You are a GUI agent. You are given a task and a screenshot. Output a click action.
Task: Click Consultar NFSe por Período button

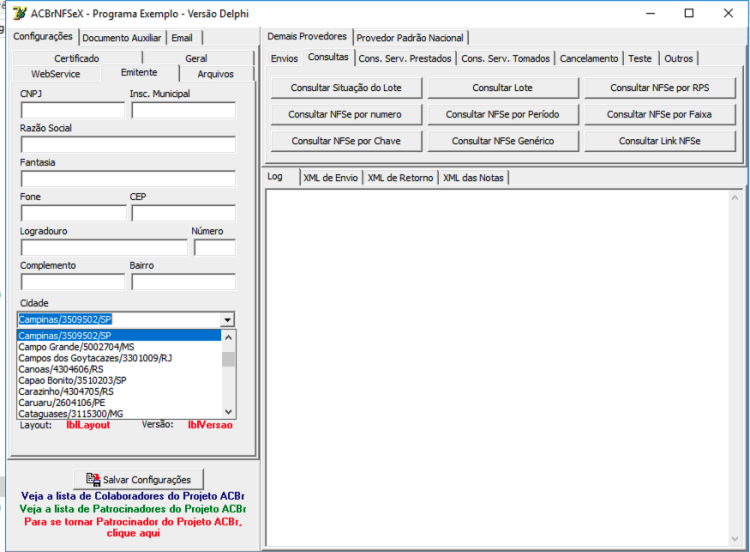503,115
